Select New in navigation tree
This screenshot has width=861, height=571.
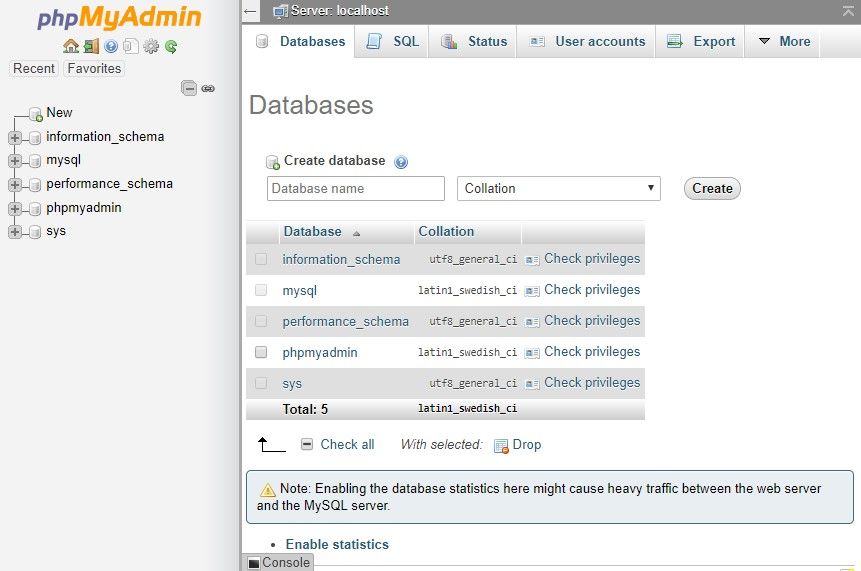[x=59, y=113]
